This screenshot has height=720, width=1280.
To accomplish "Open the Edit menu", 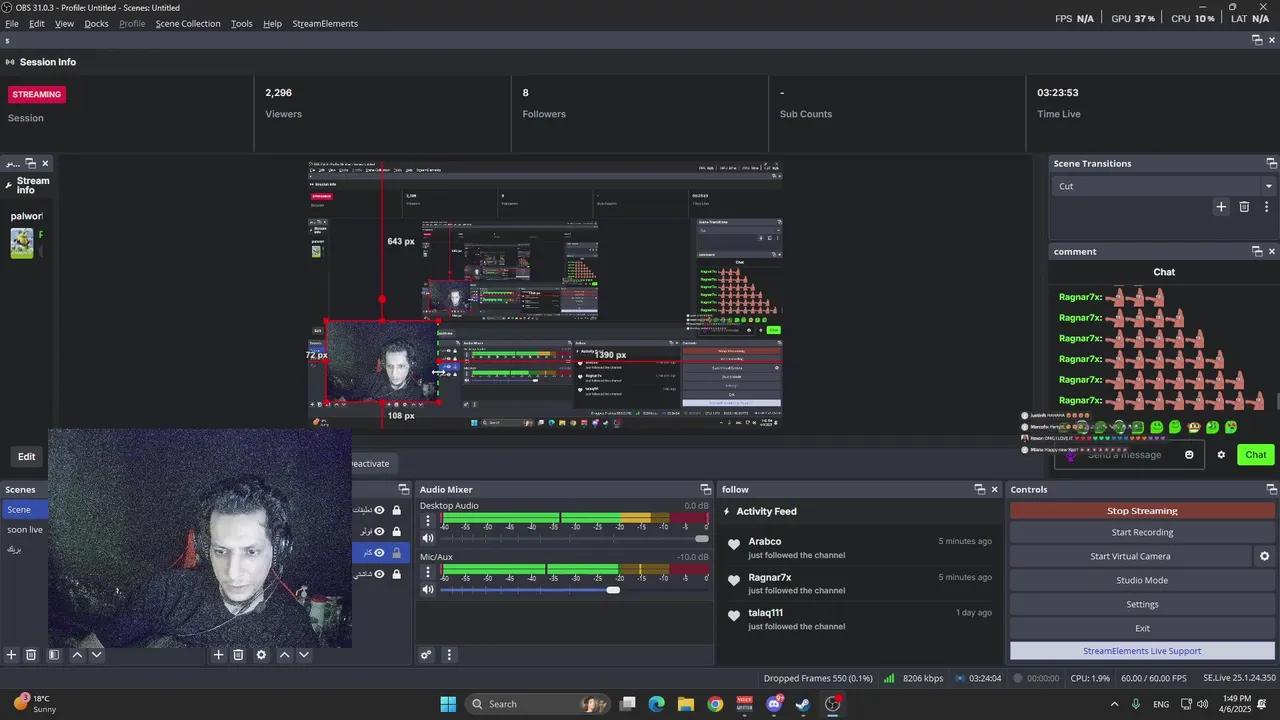I will pos(37,23).
